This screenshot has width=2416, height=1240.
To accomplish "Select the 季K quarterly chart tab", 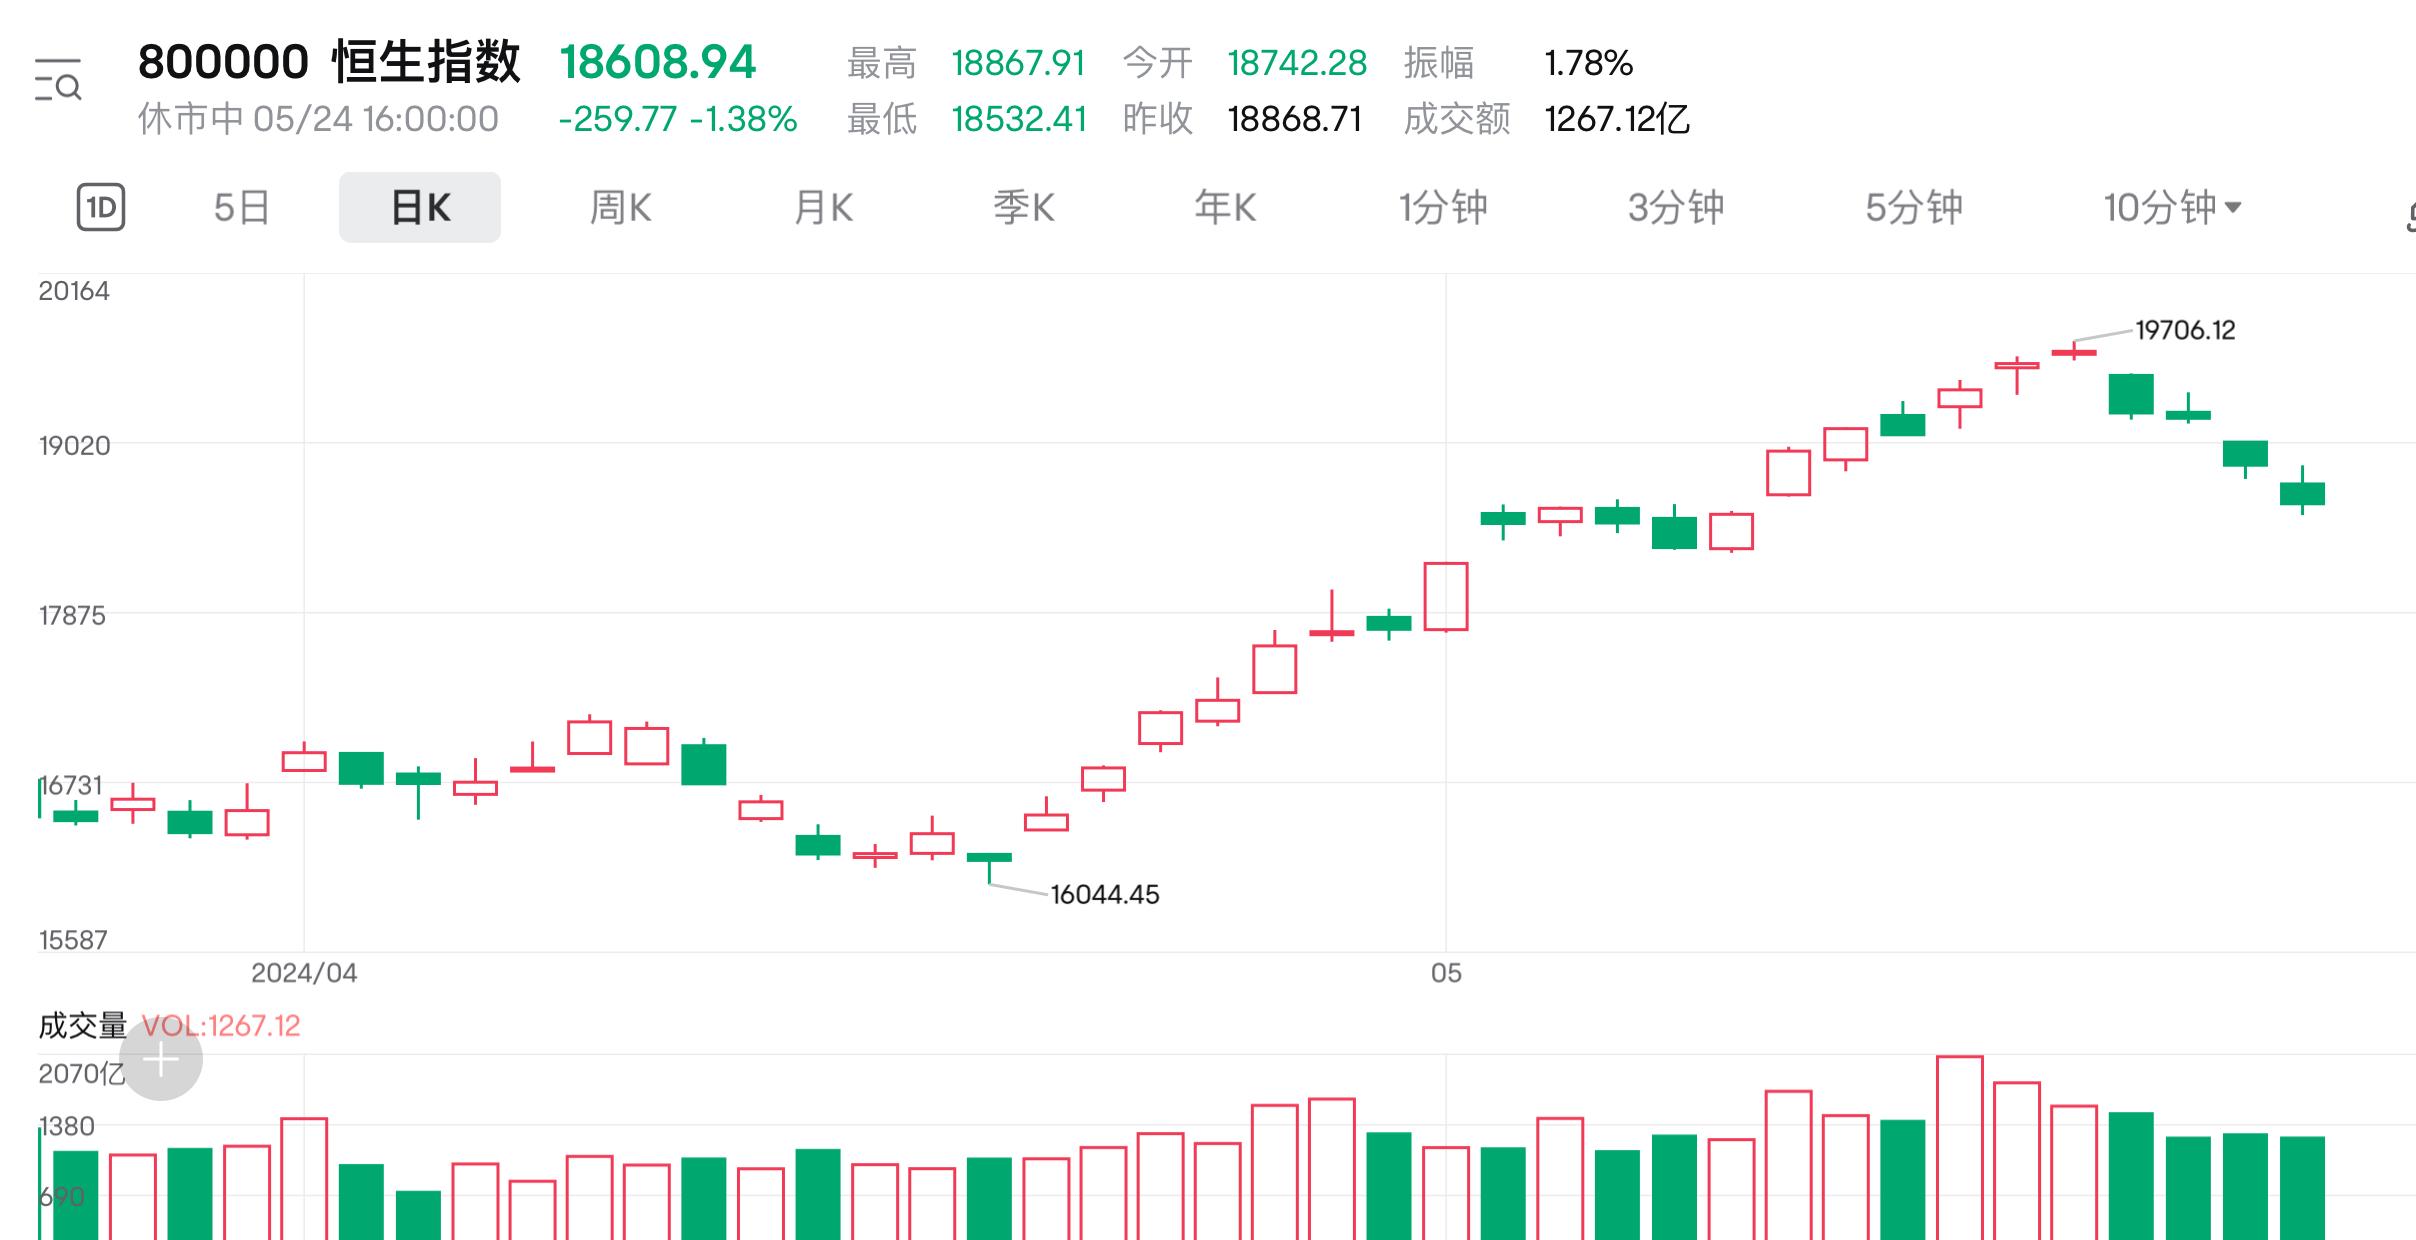I will [1023, 208].
